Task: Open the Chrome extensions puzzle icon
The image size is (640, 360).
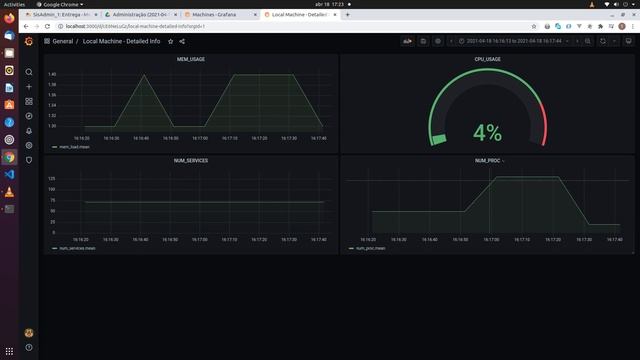Action: (x=600, y=27)
